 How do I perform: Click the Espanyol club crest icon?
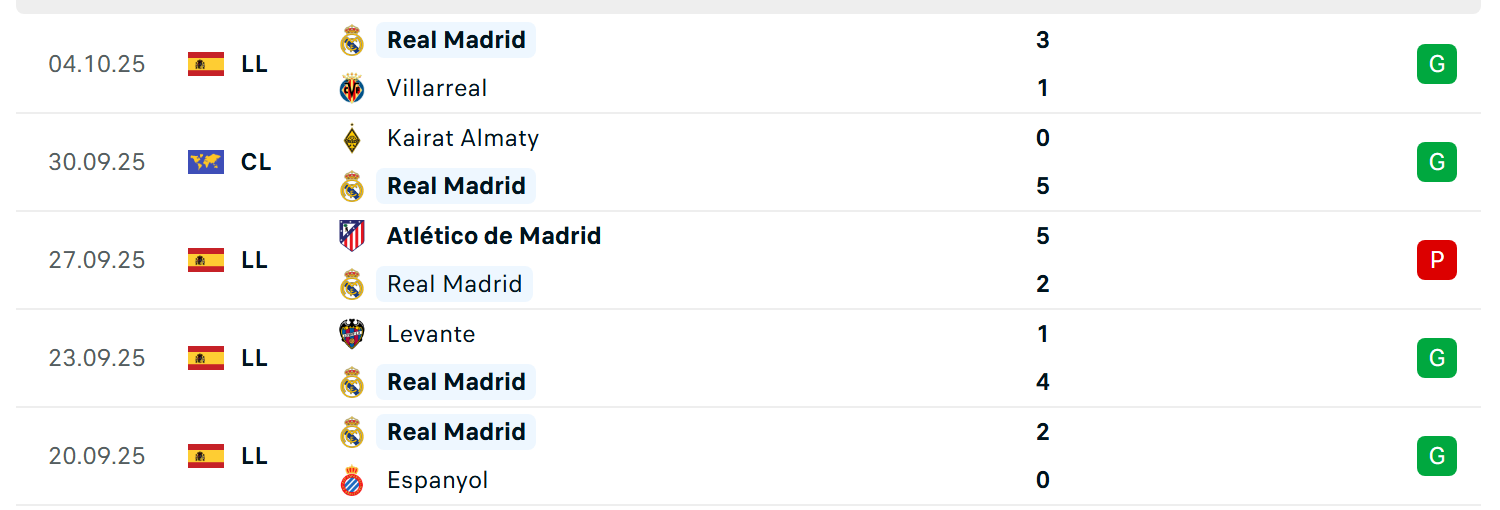click(352, 480)
